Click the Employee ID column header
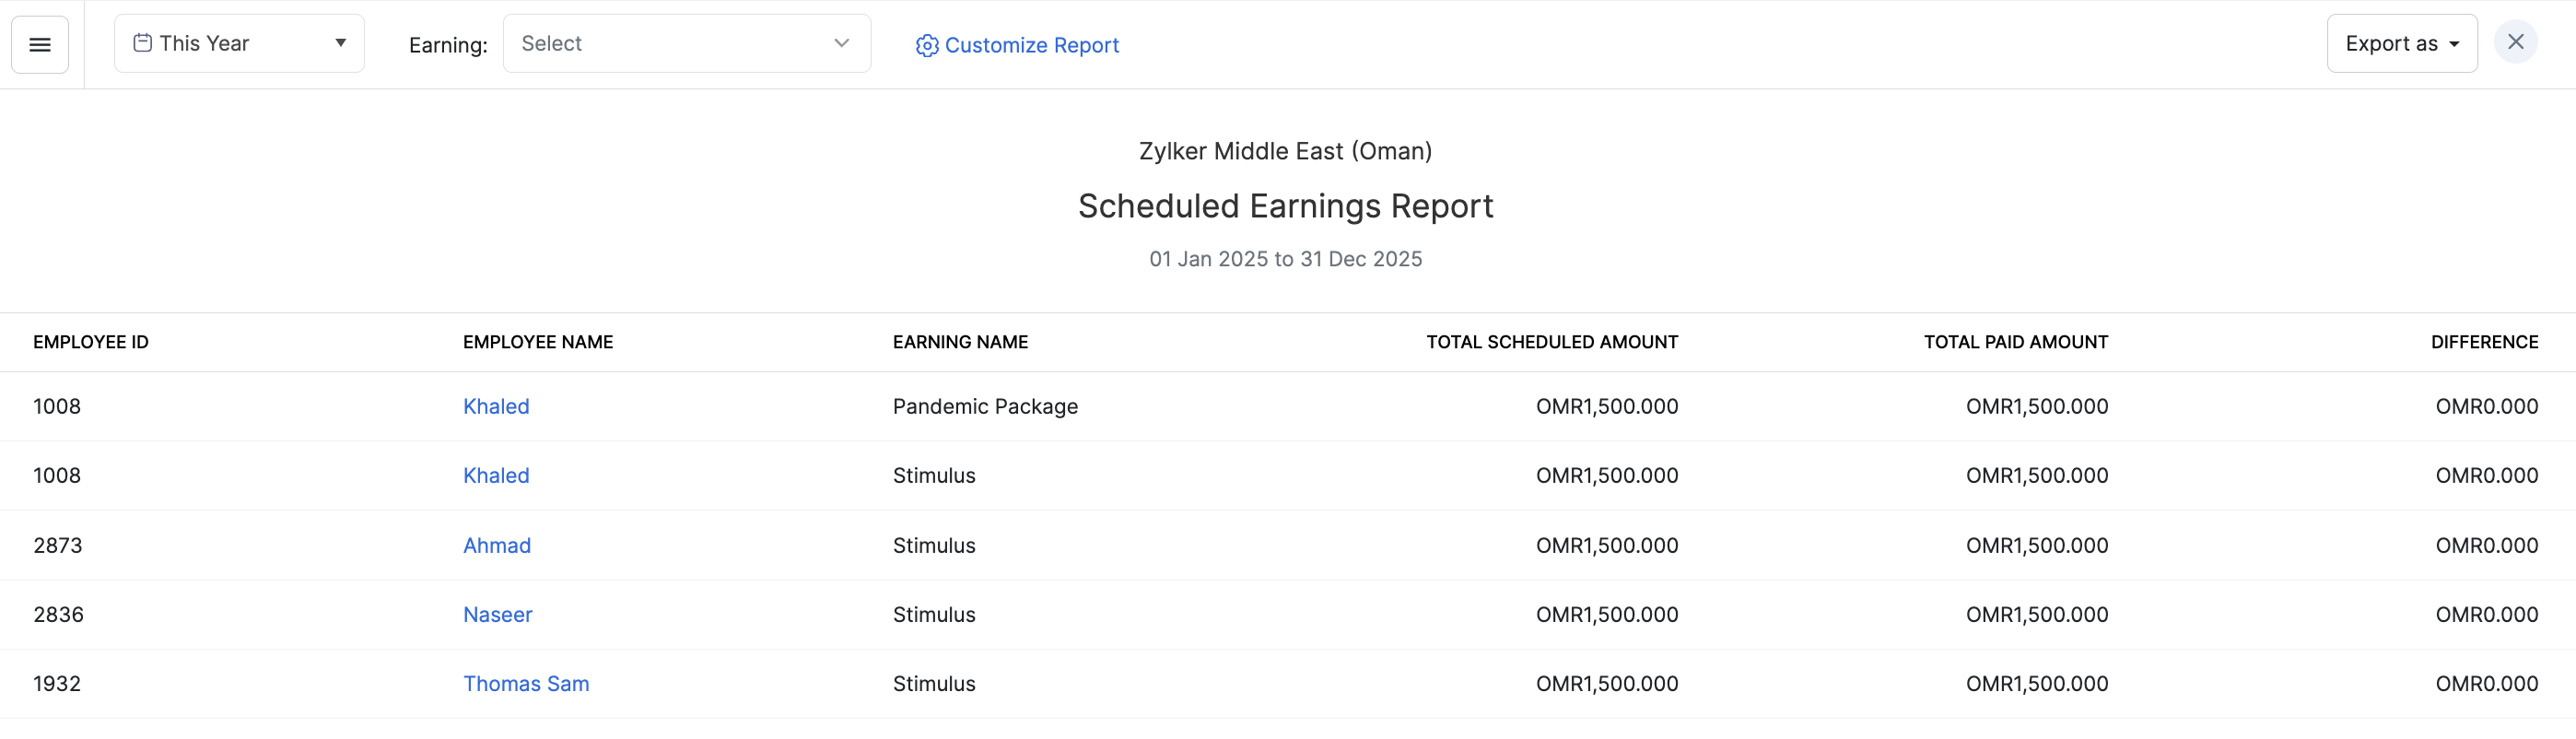This screenshot has height=739, width=2576. [x=91, y=342]
